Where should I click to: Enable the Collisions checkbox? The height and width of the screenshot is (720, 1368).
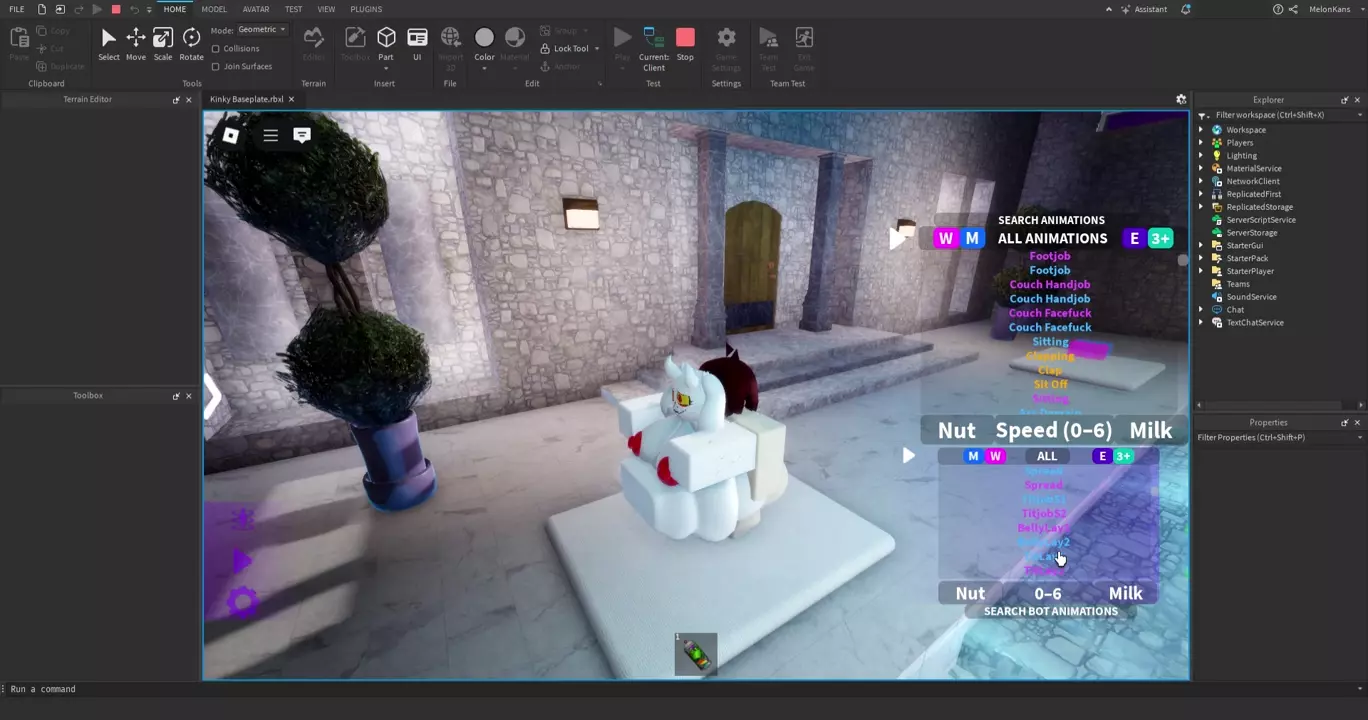point(216,49)
